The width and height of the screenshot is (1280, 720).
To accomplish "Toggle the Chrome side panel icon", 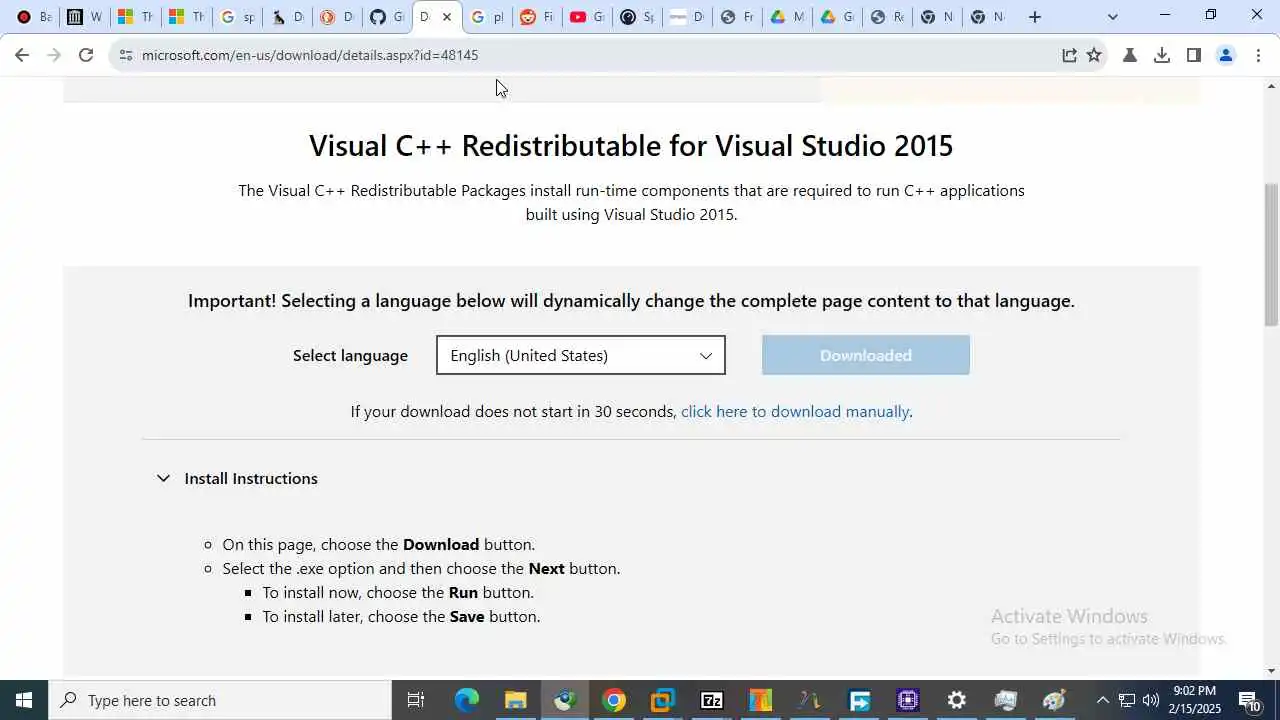I will (x=1194, y=55).
